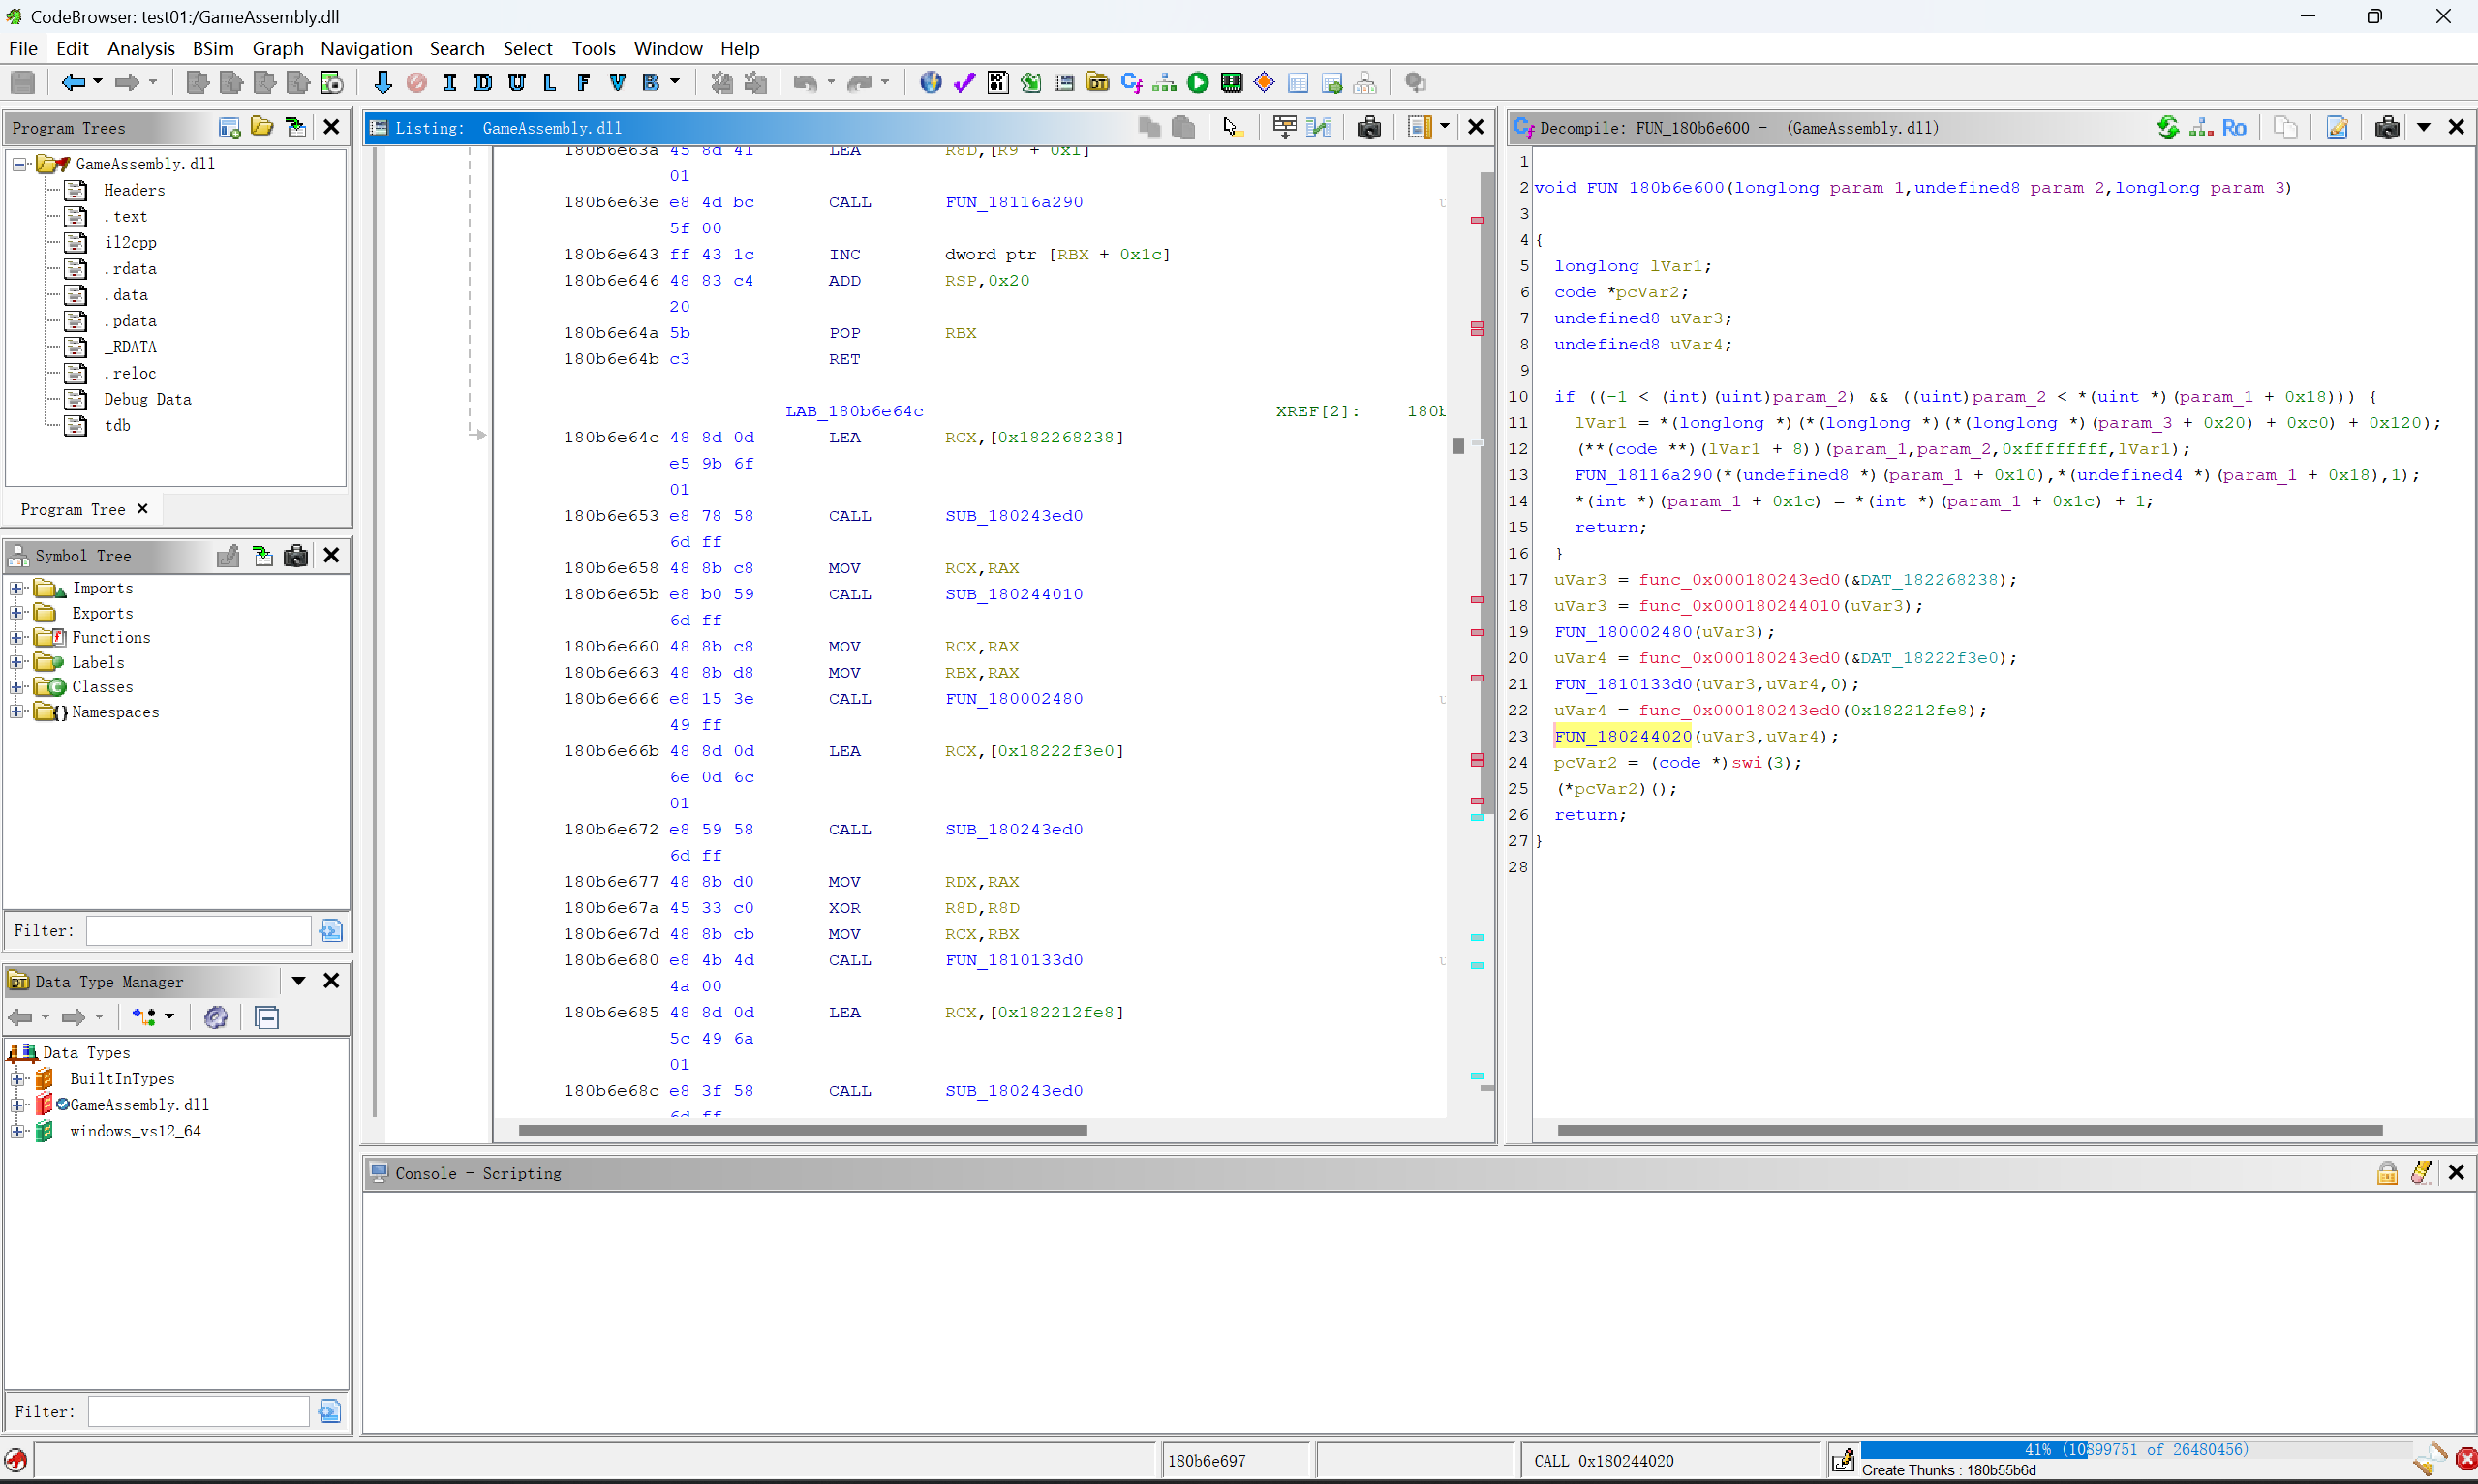Click the Display Bytes toolbar icon
The height and width of the screenshot is (1484, 2478).
pyautogui.click(x=998, y=83)
